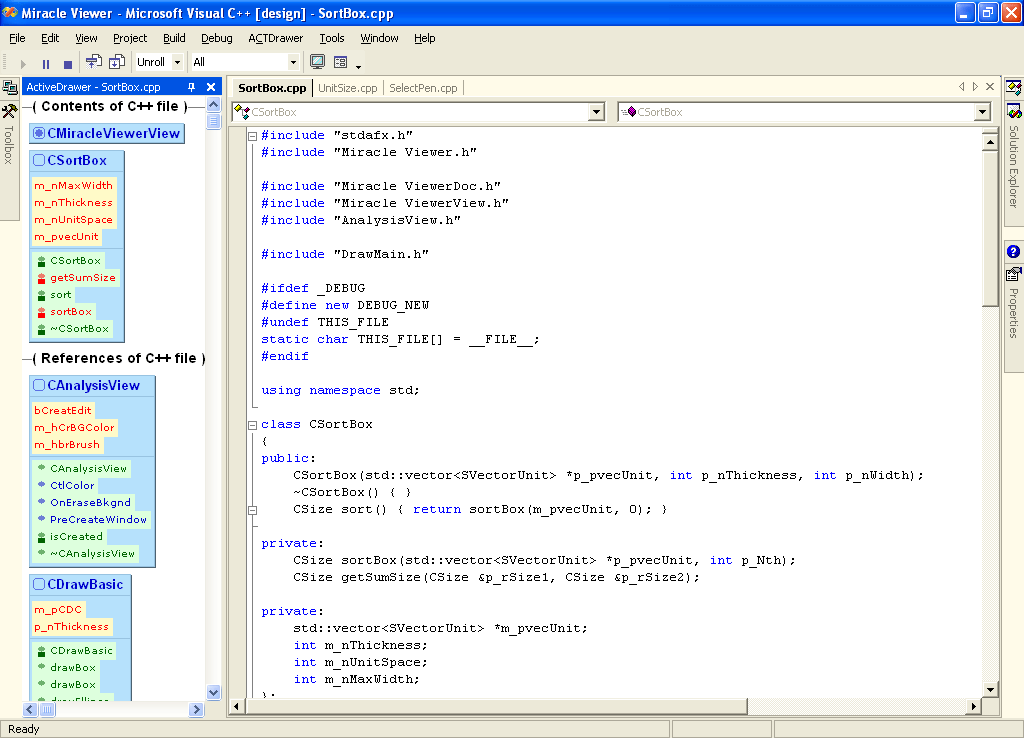Viewport: 1024px width, 738px height.
Task: Collapse the outline box at the sort() line
Action: [253, 510]
